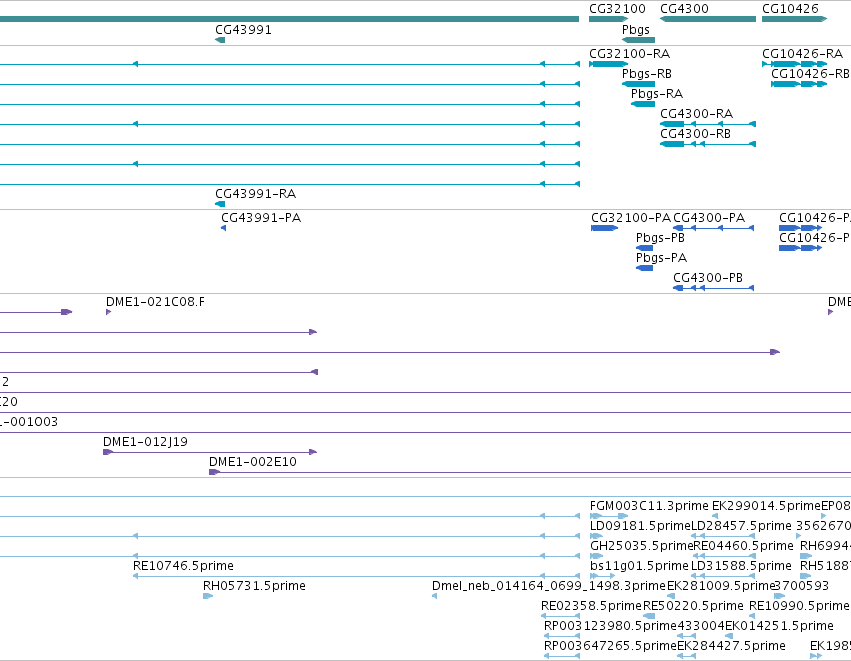
Task: Select the CG32100-PA protein glyph
Action: [x=605, y=228]
